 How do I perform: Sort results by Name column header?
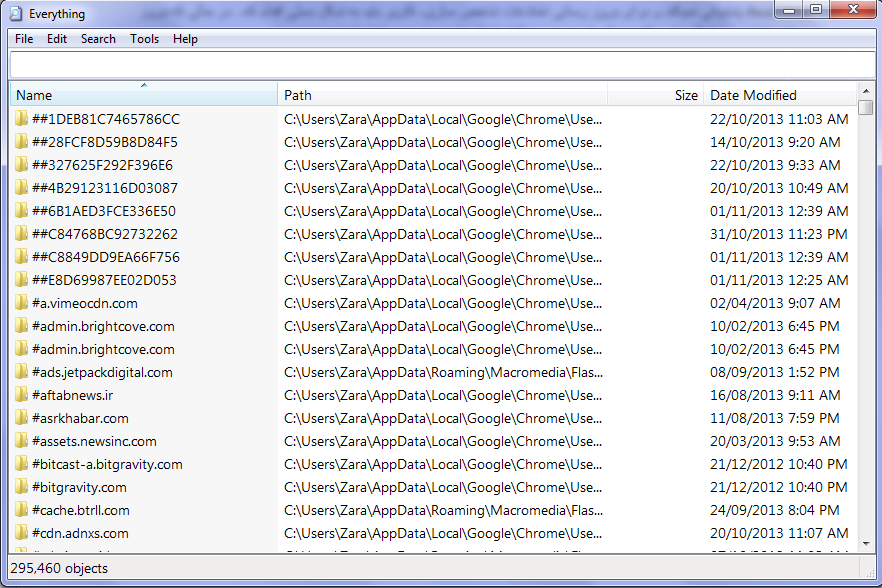point(143,95)
